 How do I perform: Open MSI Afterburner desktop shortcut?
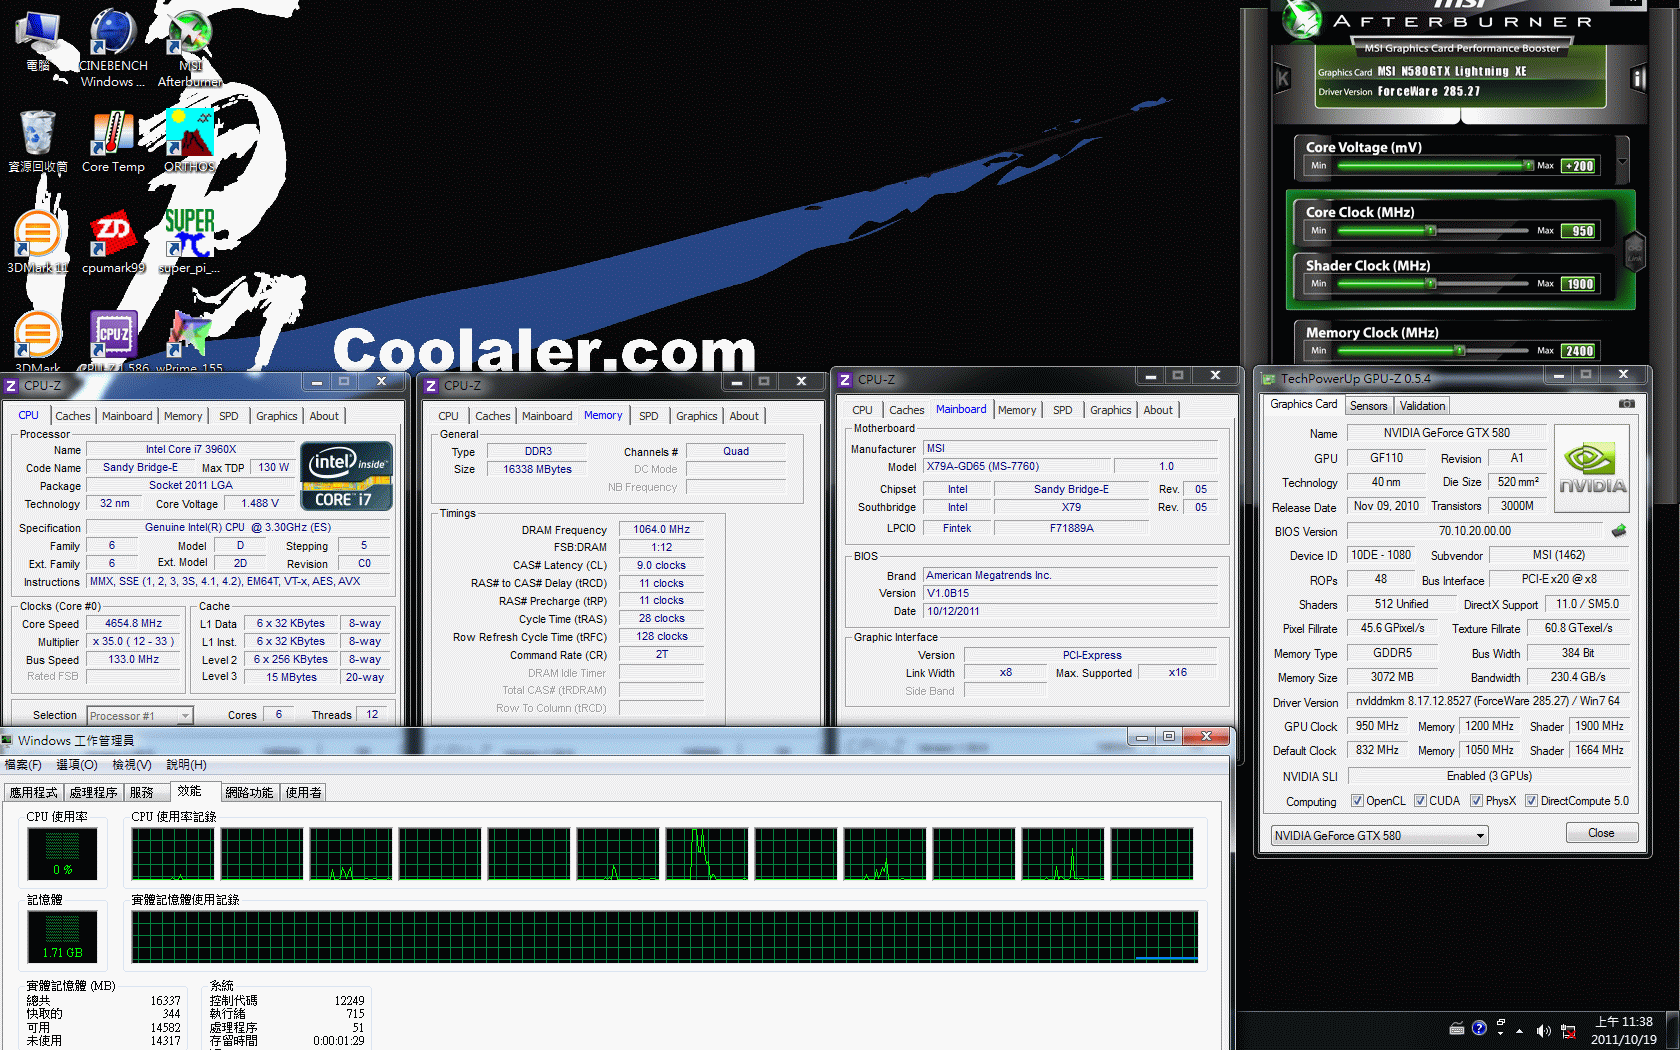pyautogui.click(x=189, y=46)
